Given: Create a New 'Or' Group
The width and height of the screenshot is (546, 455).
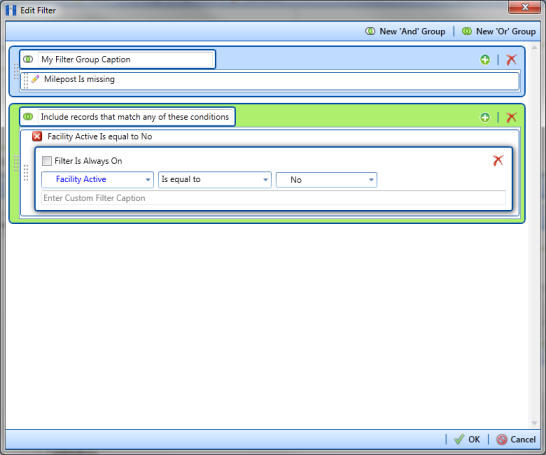Looking at the screenshot, I should click(x=499, y=31).
